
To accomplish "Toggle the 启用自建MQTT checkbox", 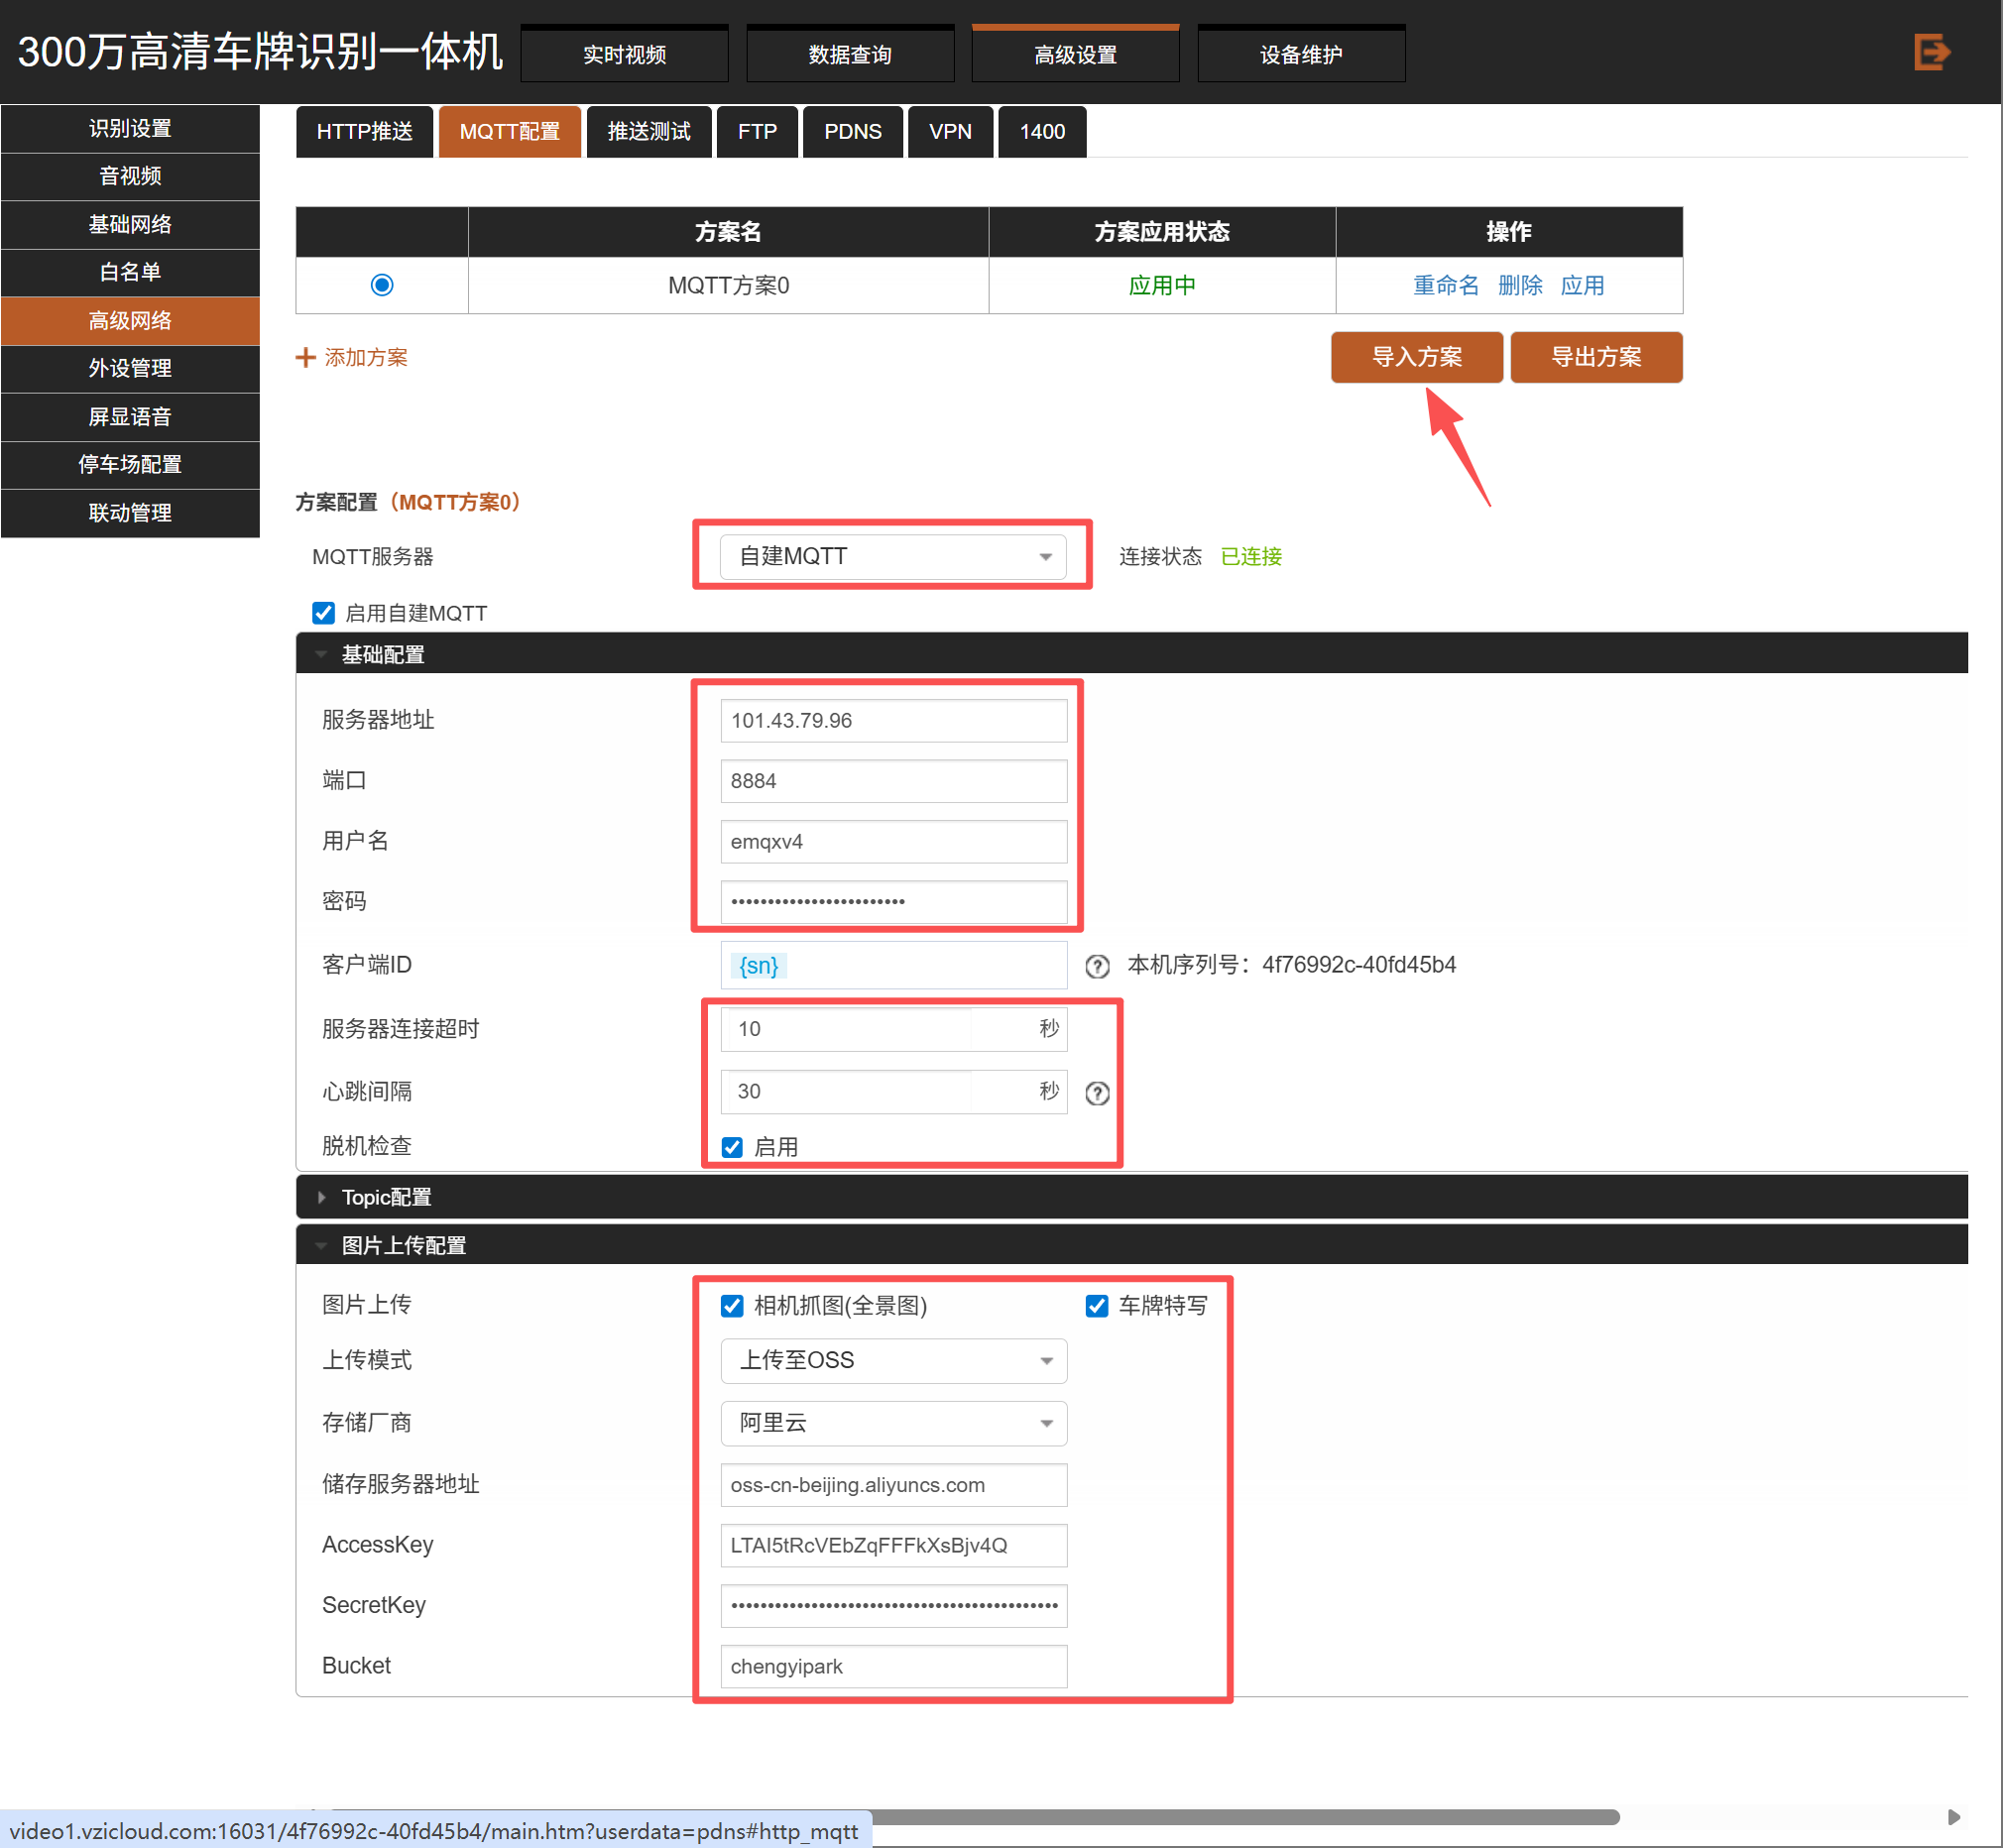I will (323, 613).
